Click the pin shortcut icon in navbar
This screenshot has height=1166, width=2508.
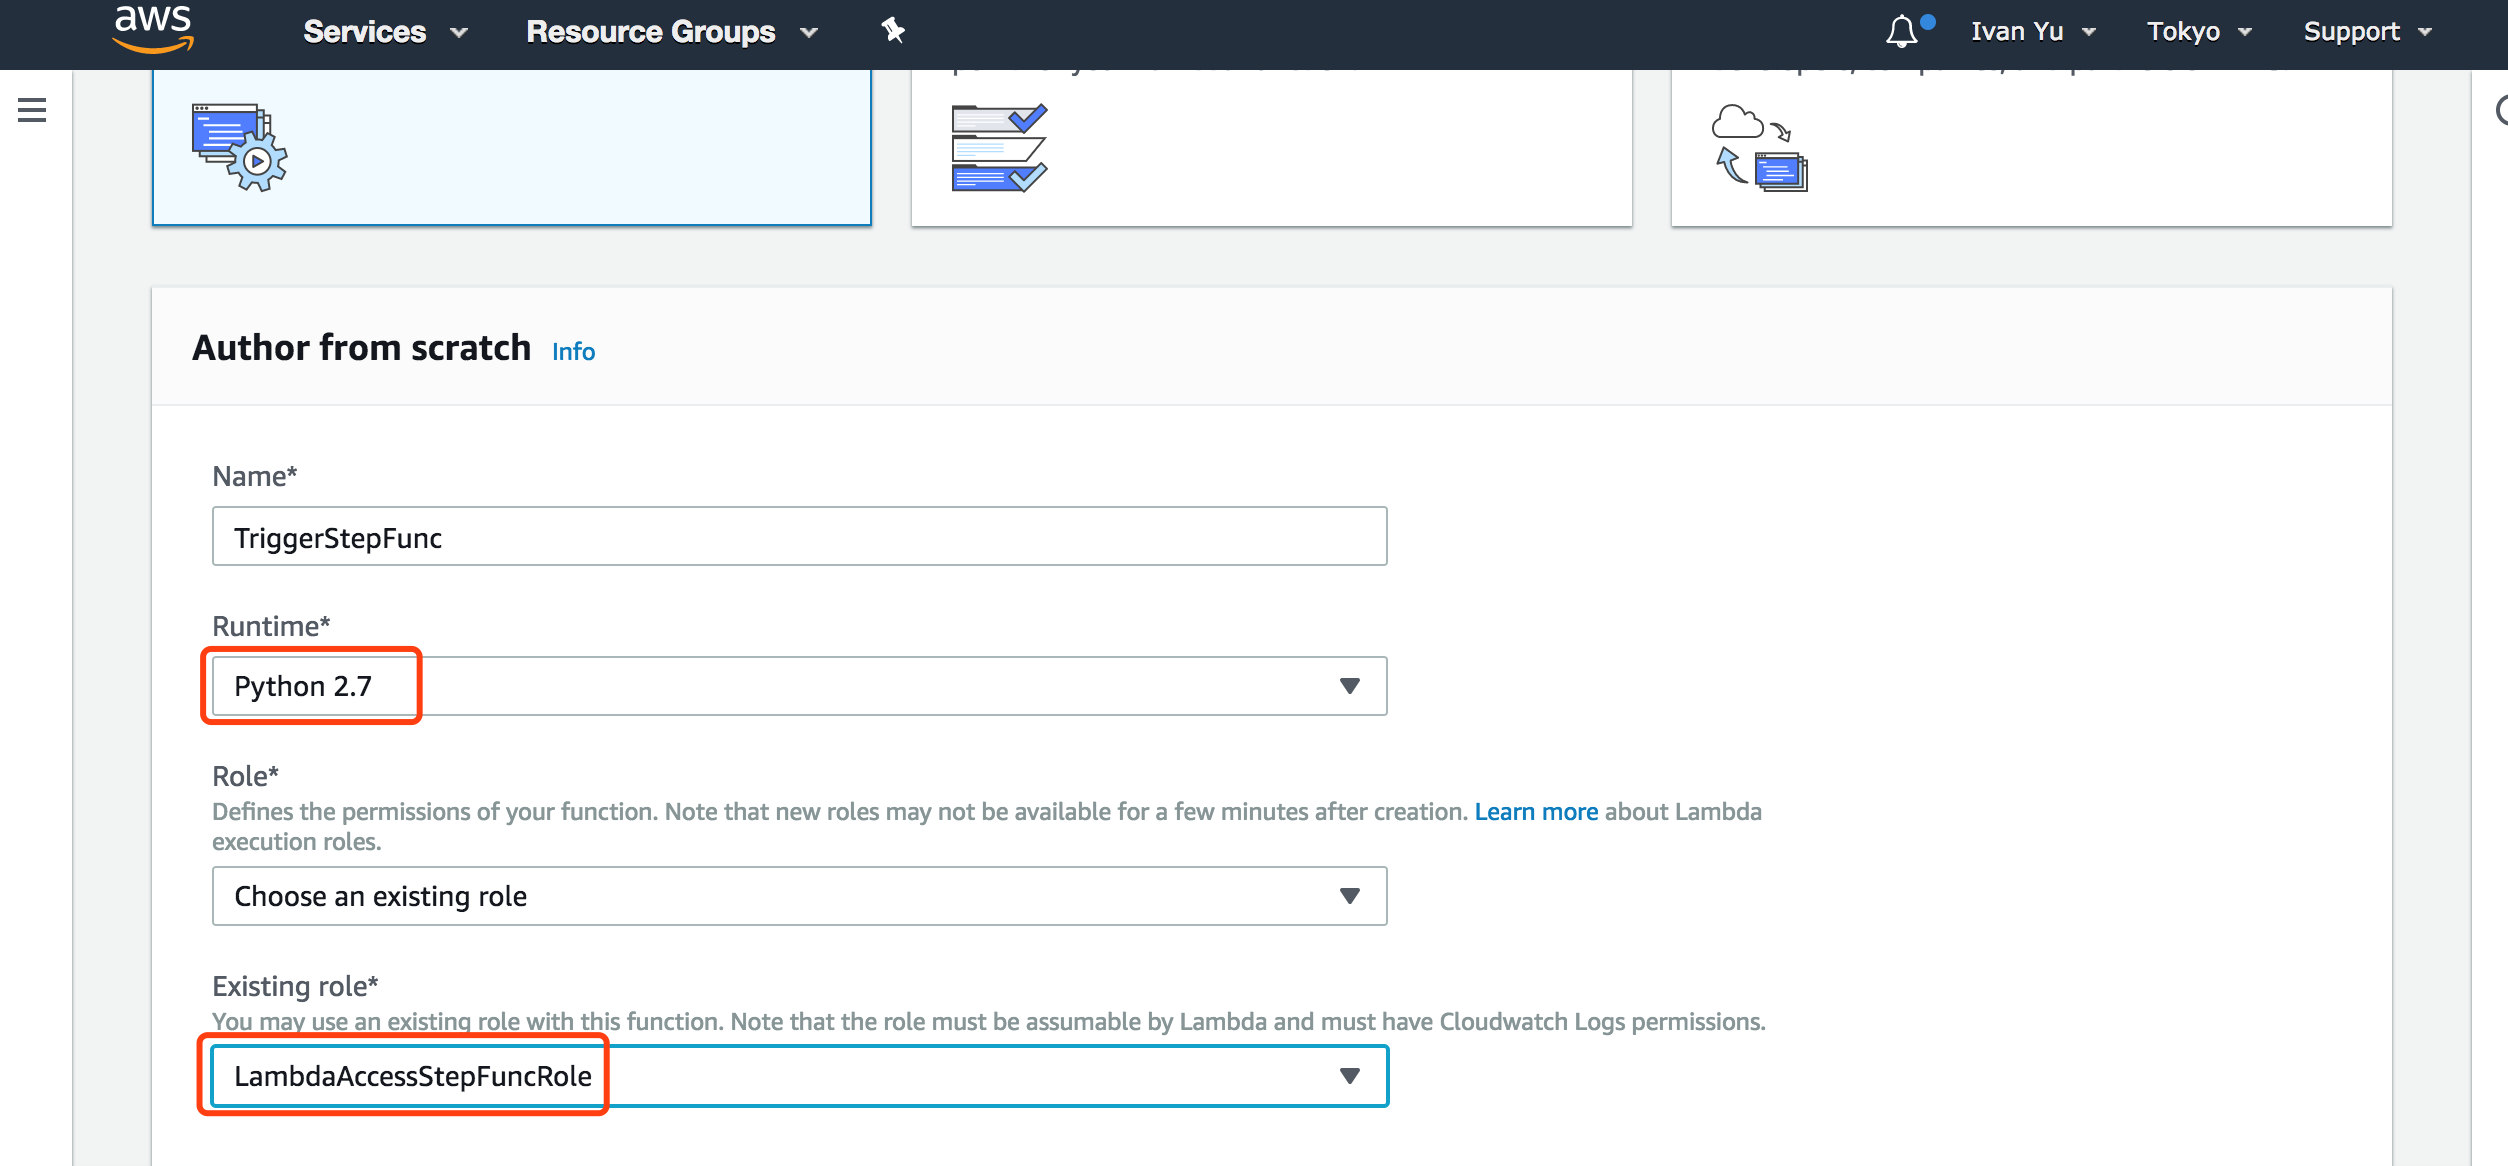(x=893, y=31)
